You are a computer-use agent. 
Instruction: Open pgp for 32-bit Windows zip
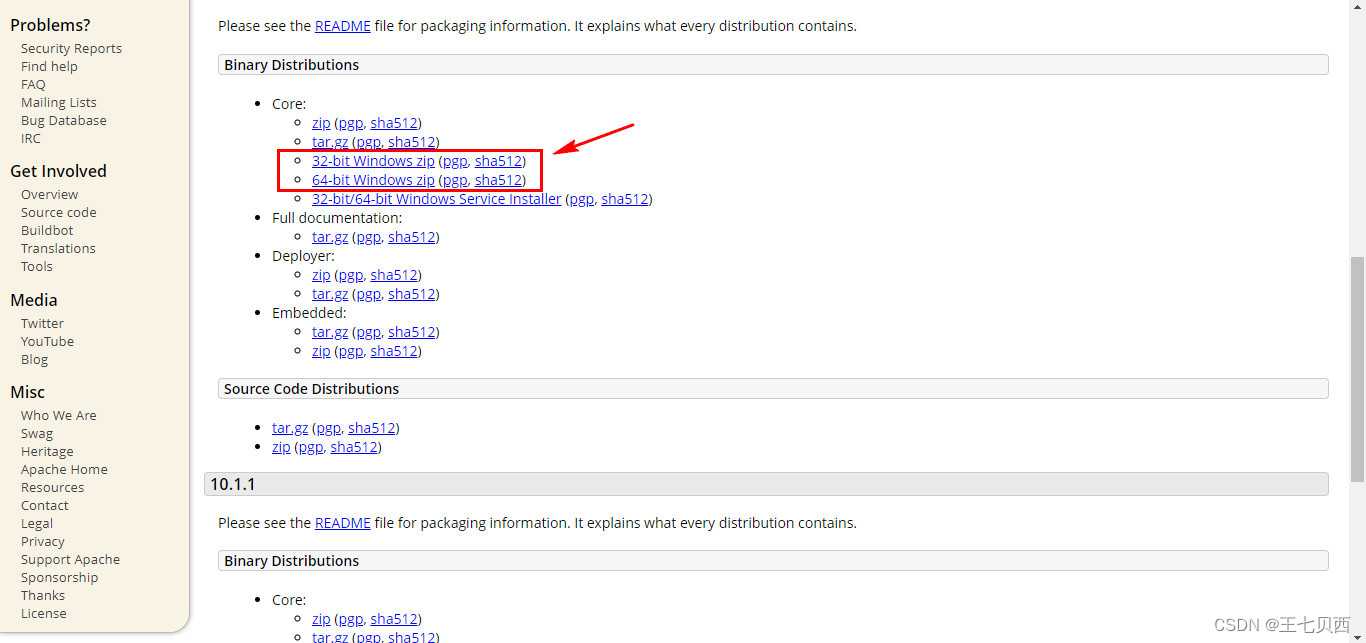point(455,161)
